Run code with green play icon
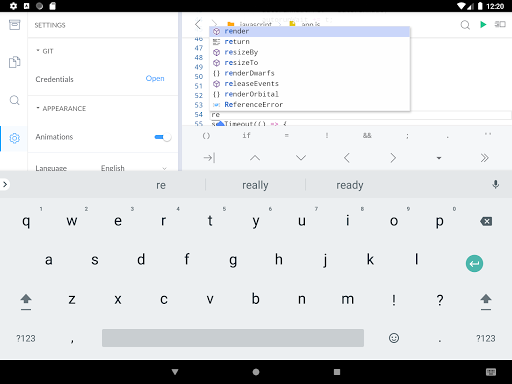Image resolution: width=512 pixels, height=384 pixels. coord(483,24)
